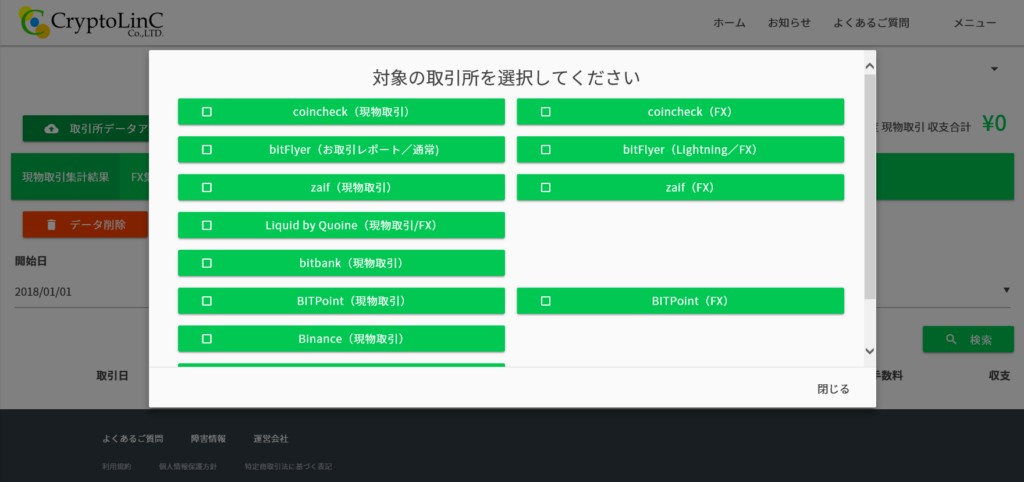1024x482 pixels.
Task: Select the bitbank（現物取引）checkbox
Action: [x=207, y=263]
